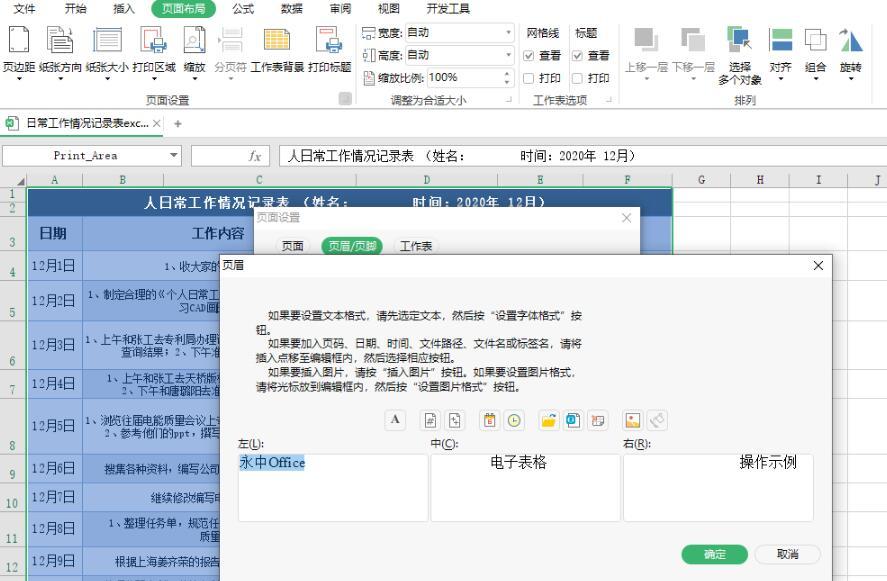Open the 公式 ribbon tab
This screenshot has height=581, width=887.
click(242, 9)
